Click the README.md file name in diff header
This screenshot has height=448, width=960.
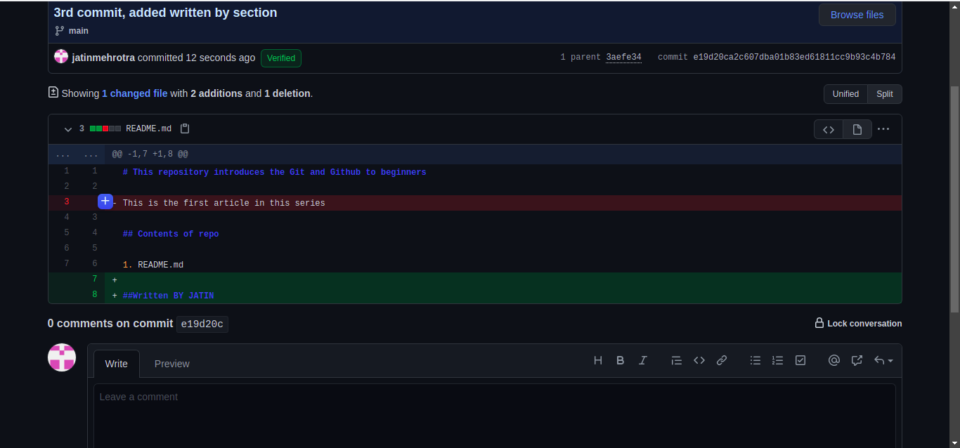149,129
